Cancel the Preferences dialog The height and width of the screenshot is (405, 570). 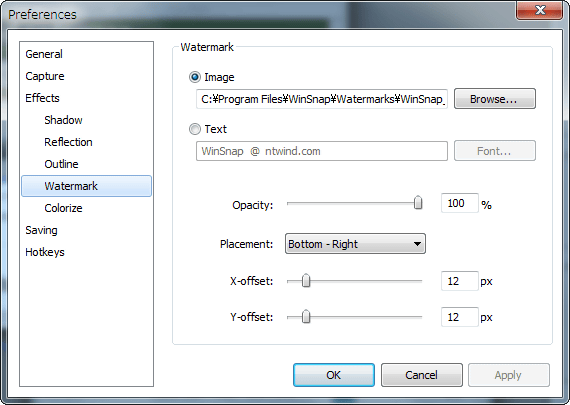(422, 375)
